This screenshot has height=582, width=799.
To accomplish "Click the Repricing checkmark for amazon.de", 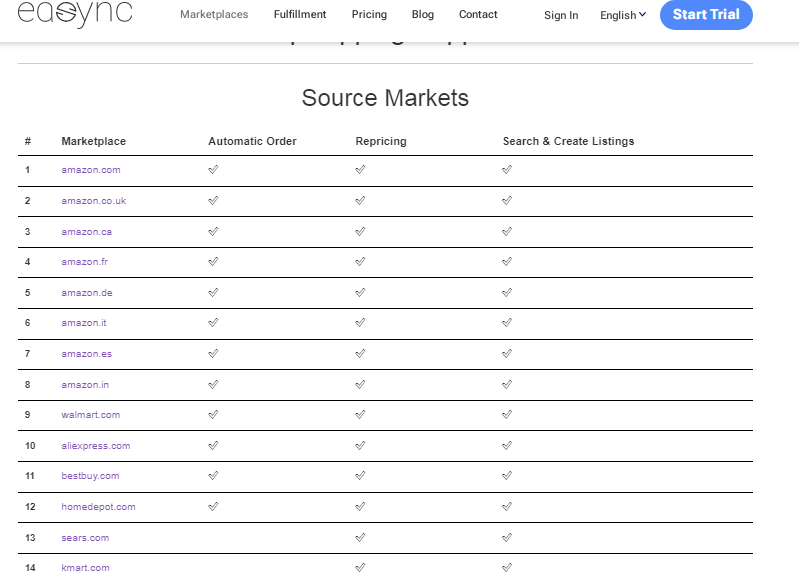I will click(x=360, y=293).
